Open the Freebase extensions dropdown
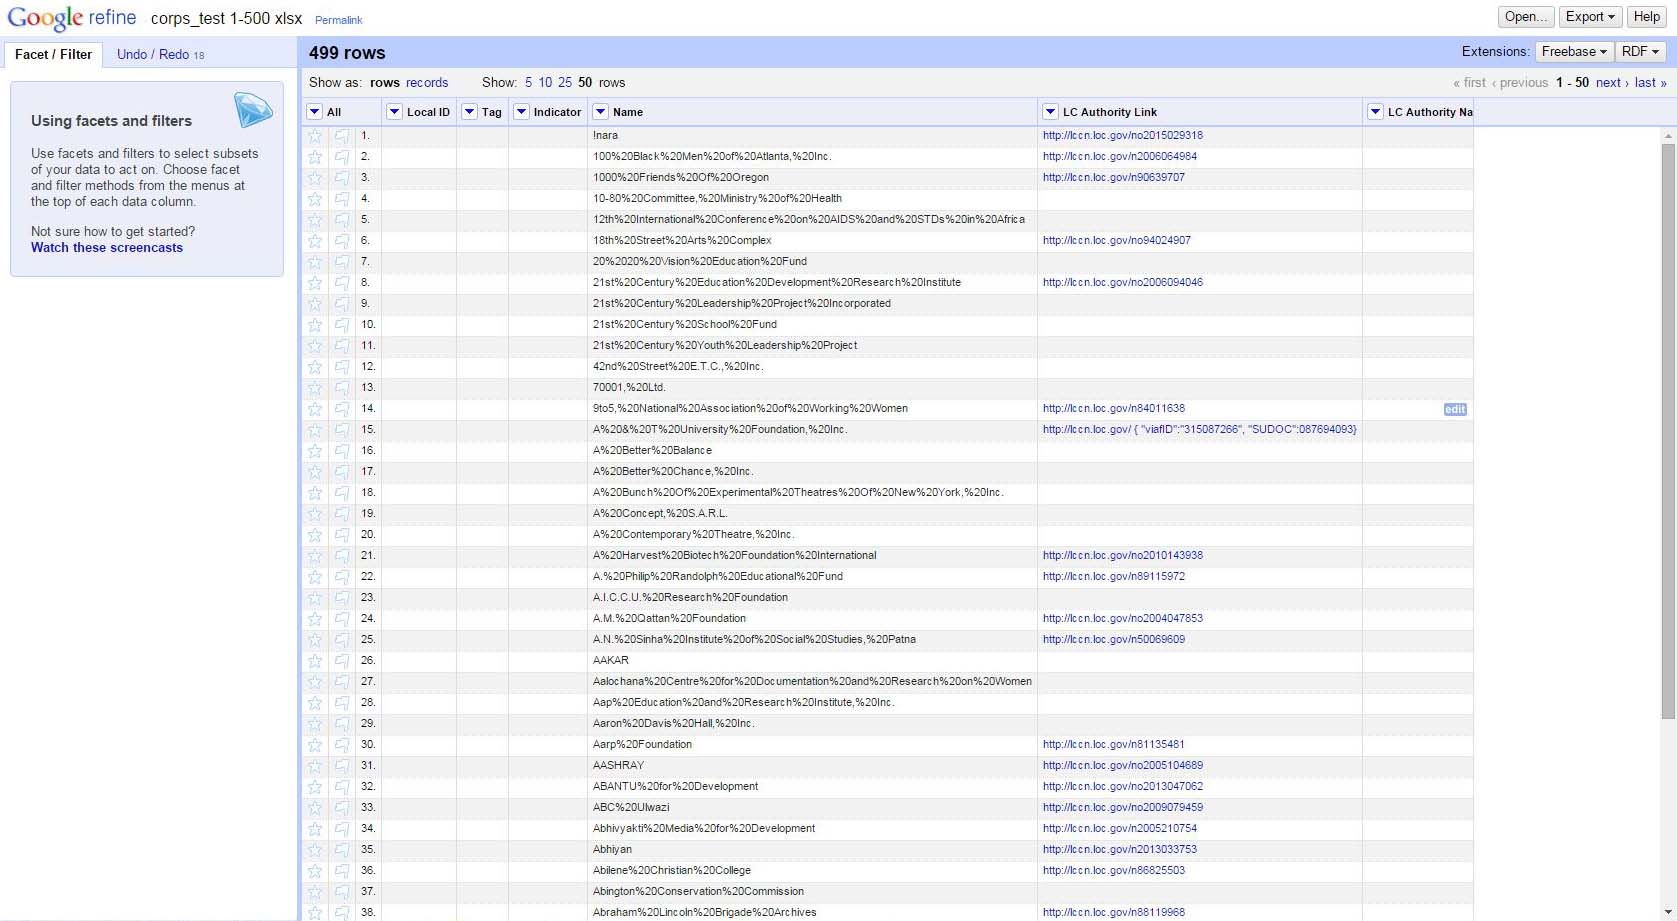This screenshot has width=1677, height=921. pos(1574,52)
